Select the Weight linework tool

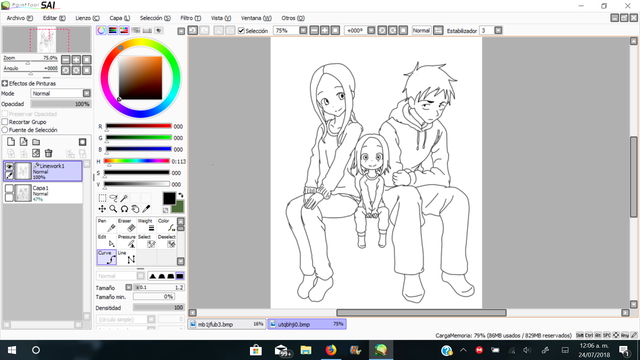[146, 225]
